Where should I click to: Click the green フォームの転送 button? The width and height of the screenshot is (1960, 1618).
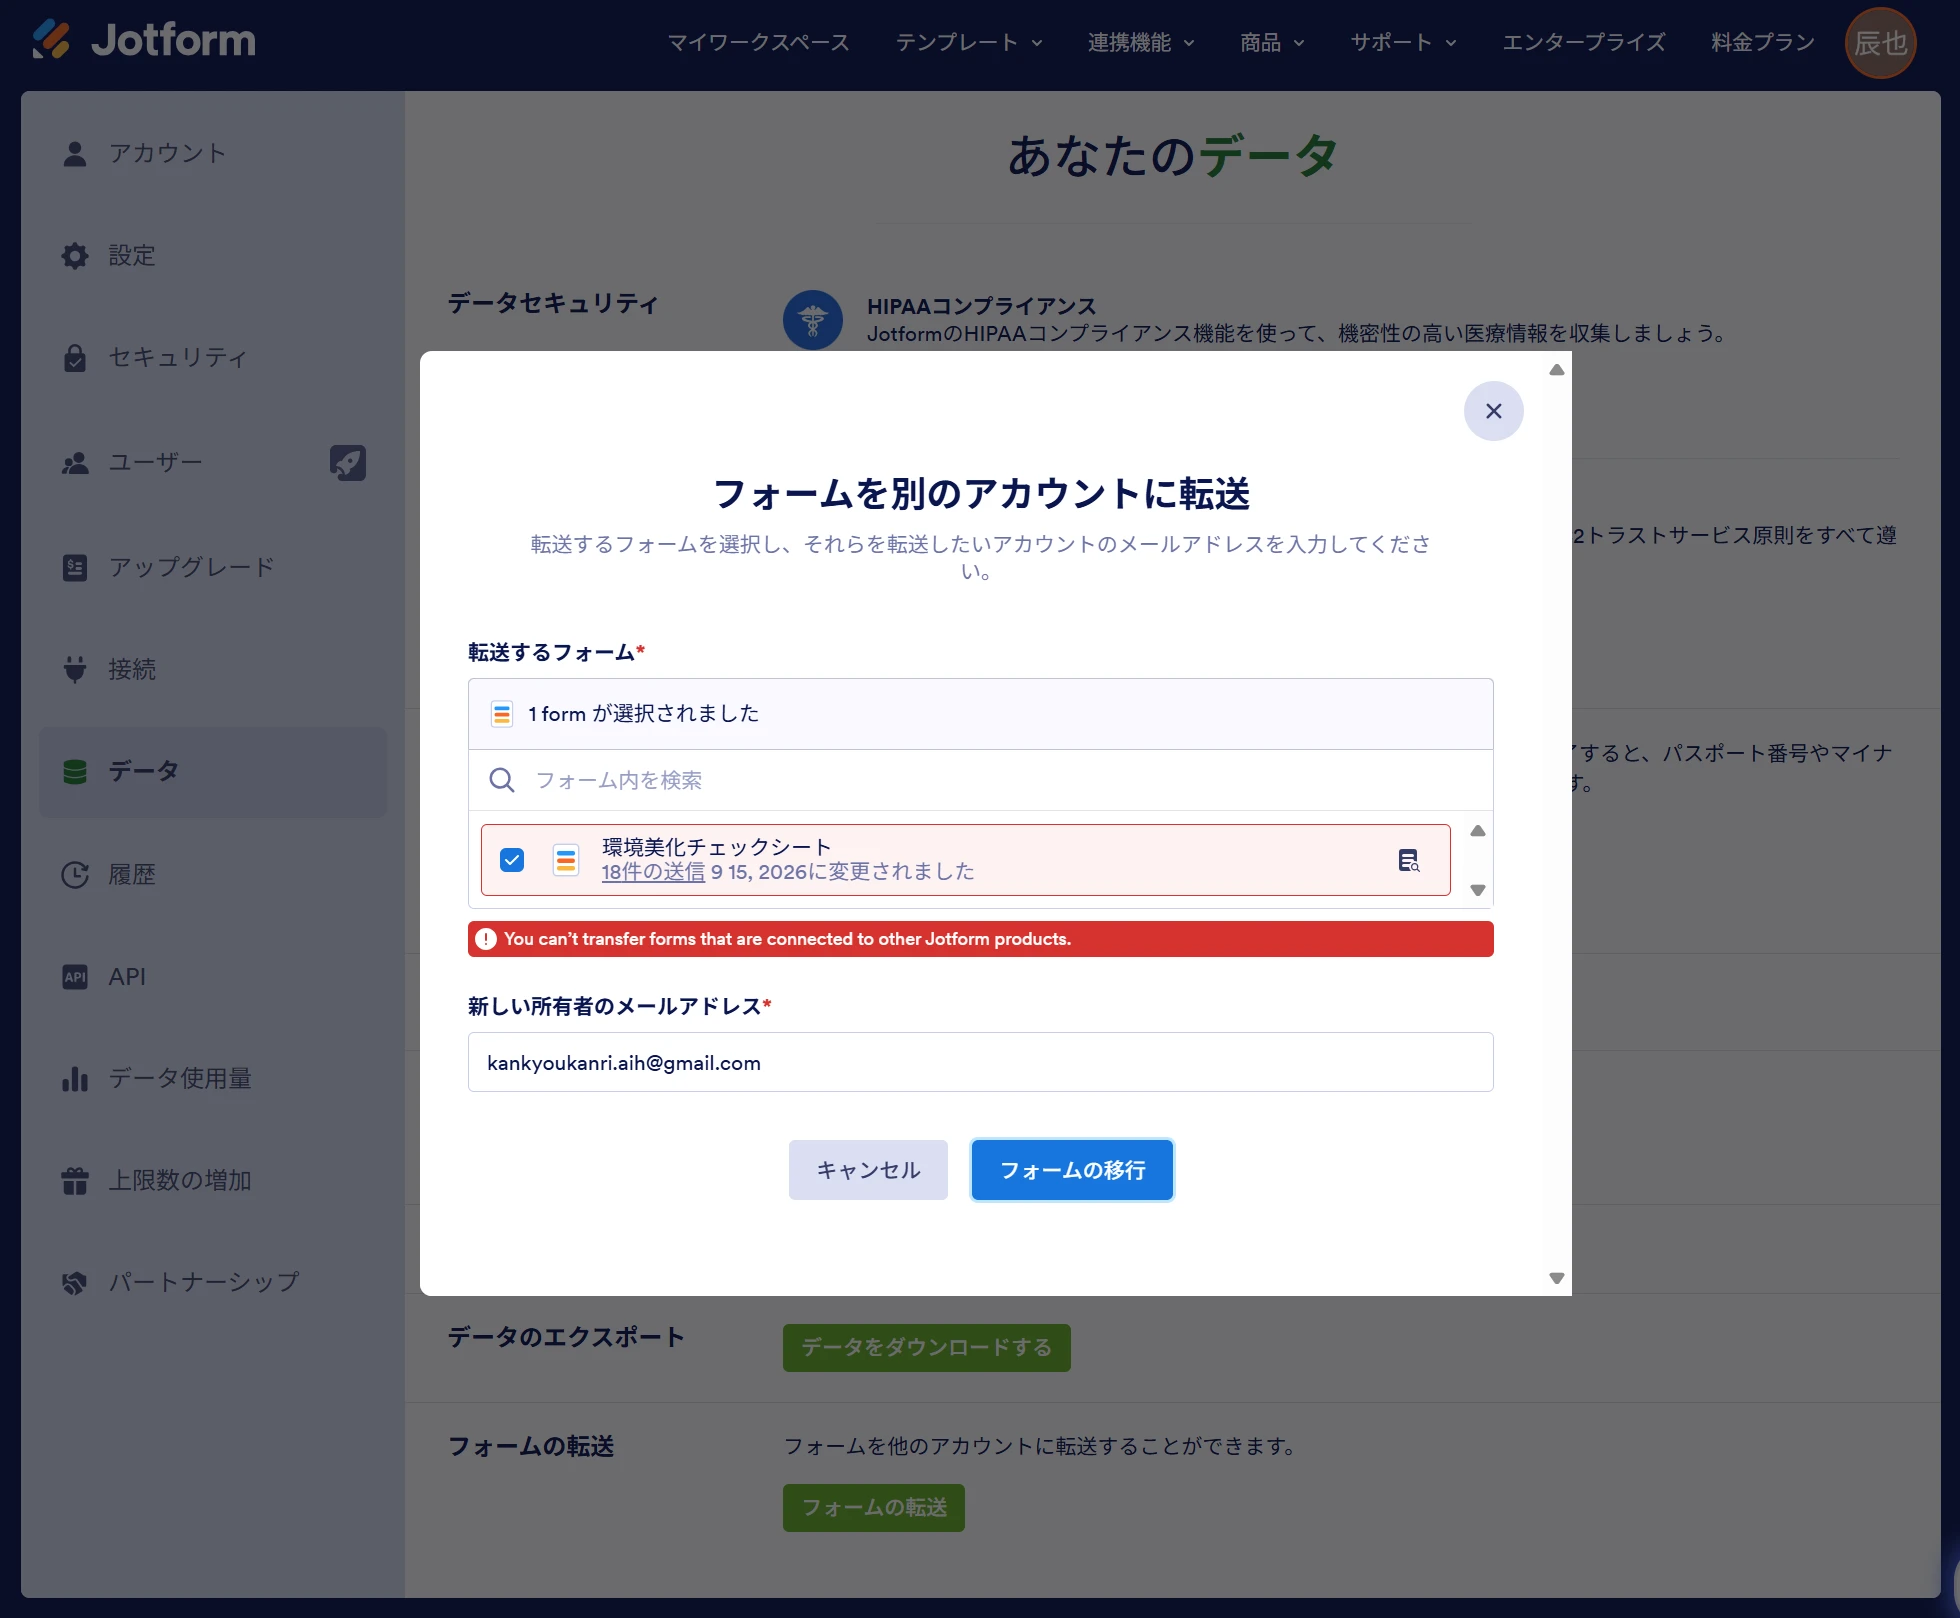873,1508
